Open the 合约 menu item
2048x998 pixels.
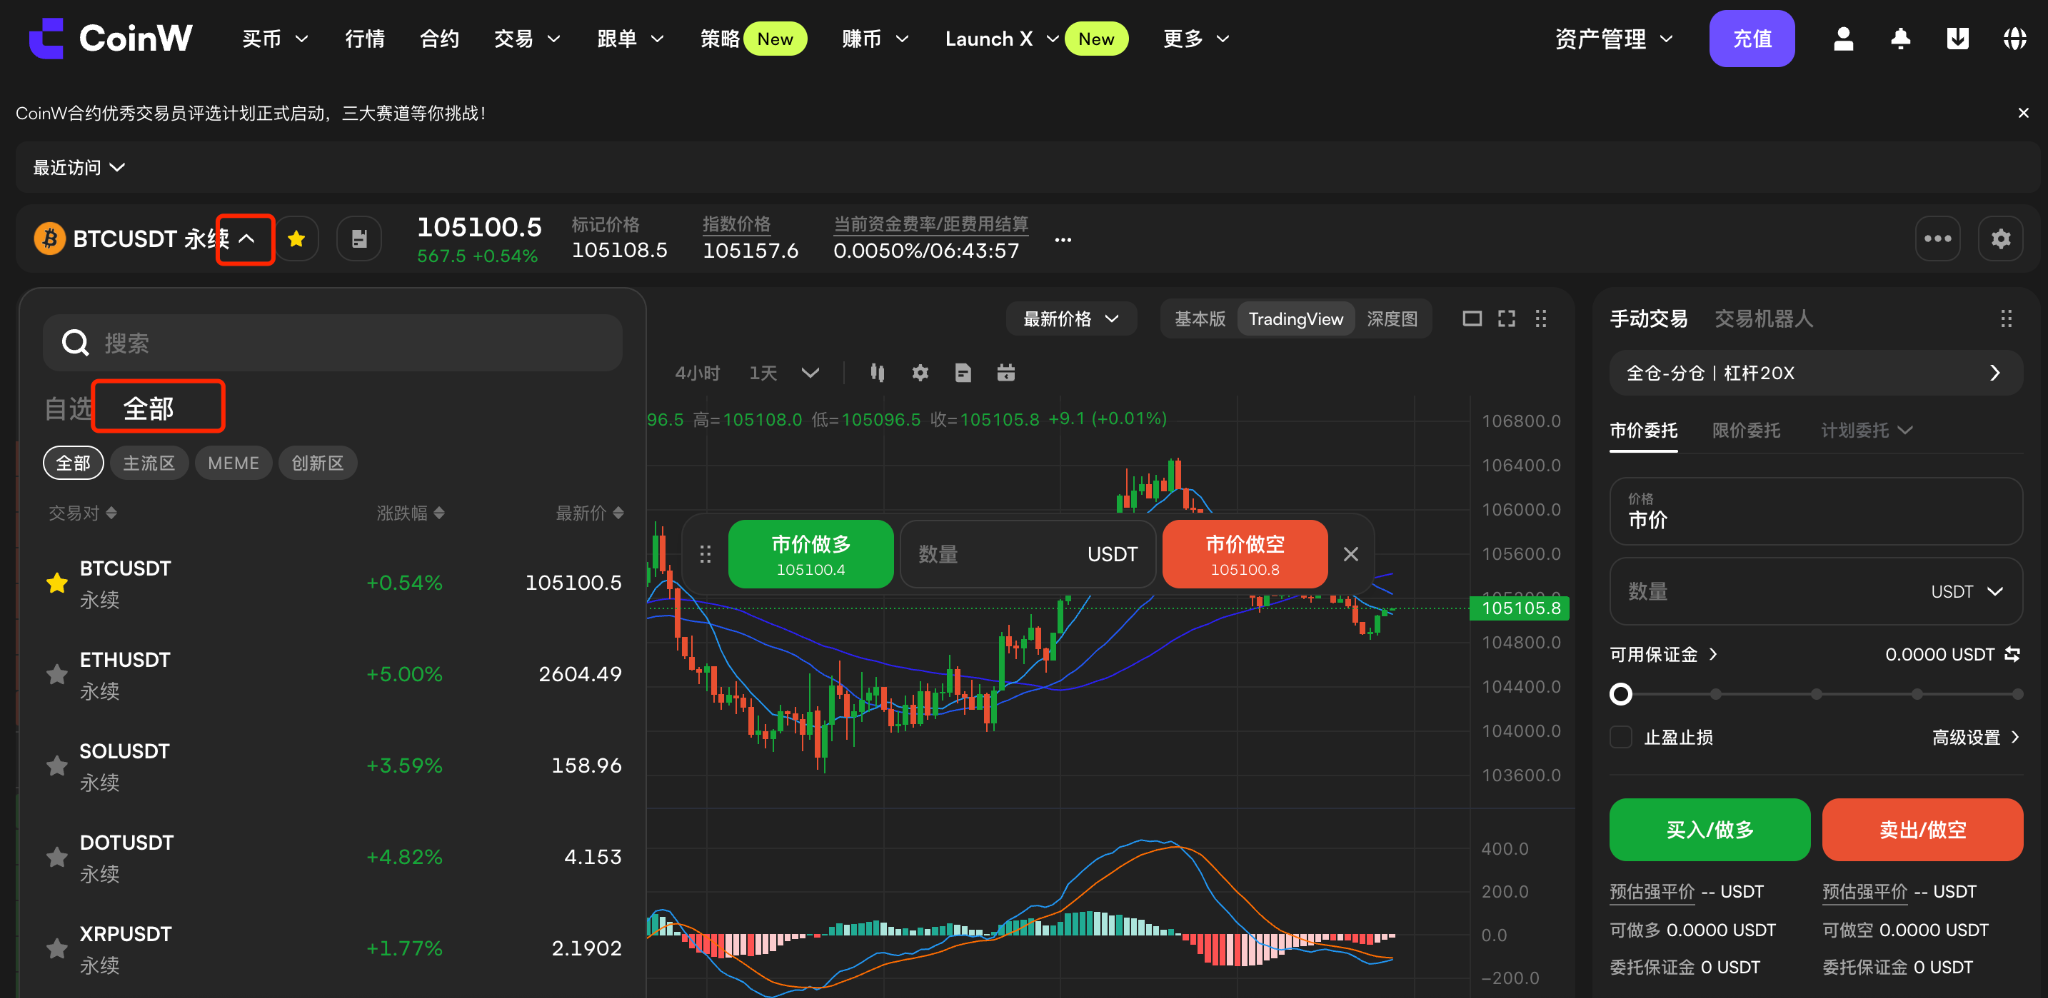click(439, 39)
